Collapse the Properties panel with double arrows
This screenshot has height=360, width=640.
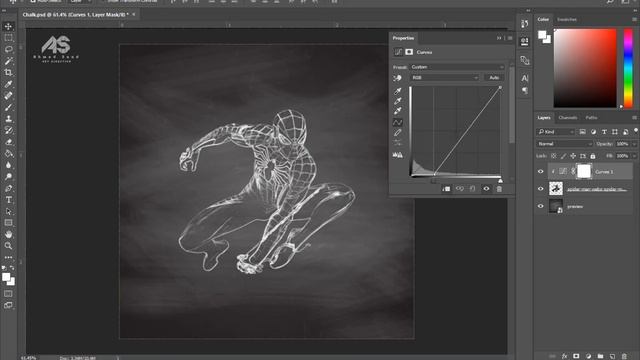point(499,38)
